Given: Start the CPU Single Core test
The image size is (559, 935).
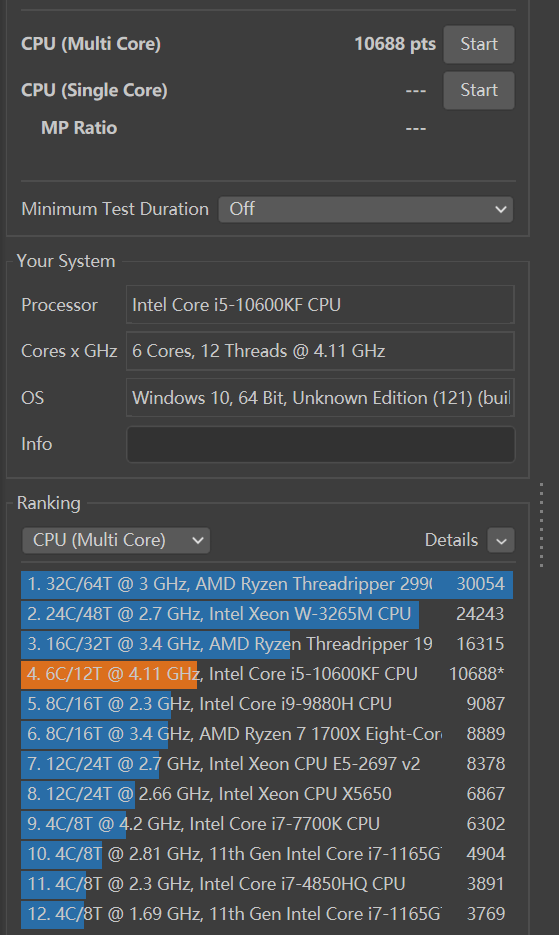Looking at the screenshot, I should (478, 90).
